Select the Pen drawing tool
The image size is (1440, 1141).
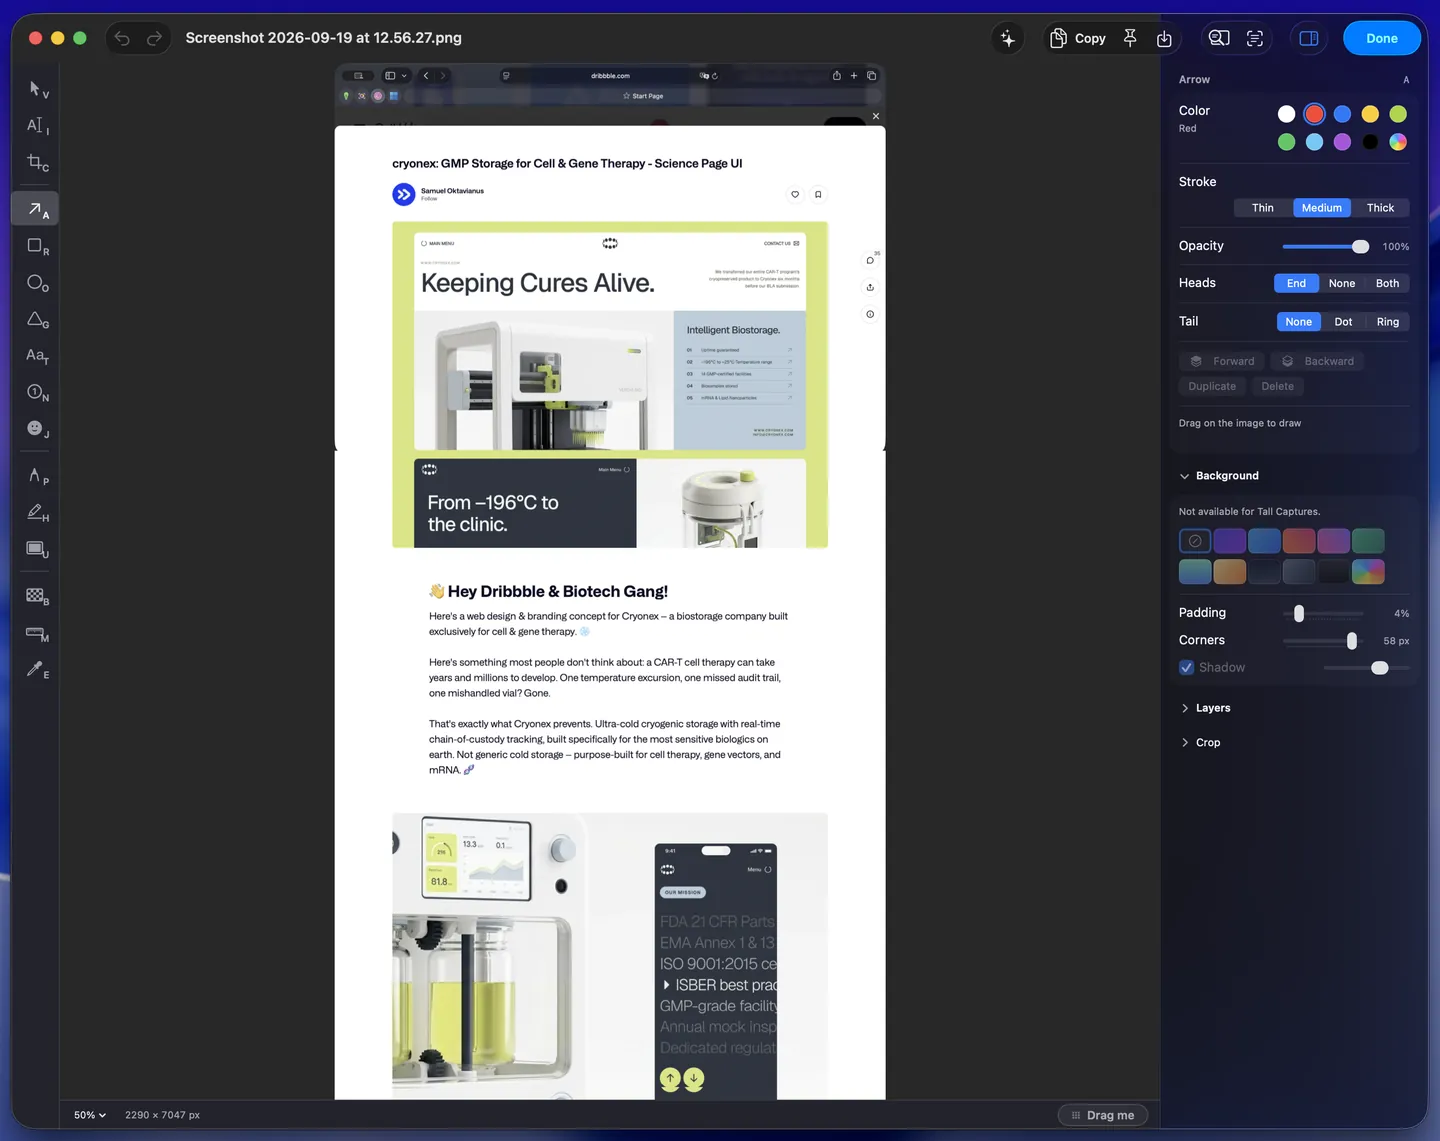point(37,476)
